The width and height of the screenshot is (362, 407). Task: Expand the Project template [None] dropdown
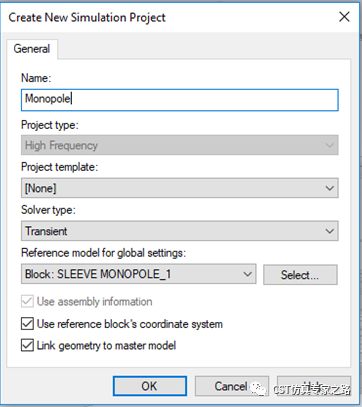tap(180, 188)
